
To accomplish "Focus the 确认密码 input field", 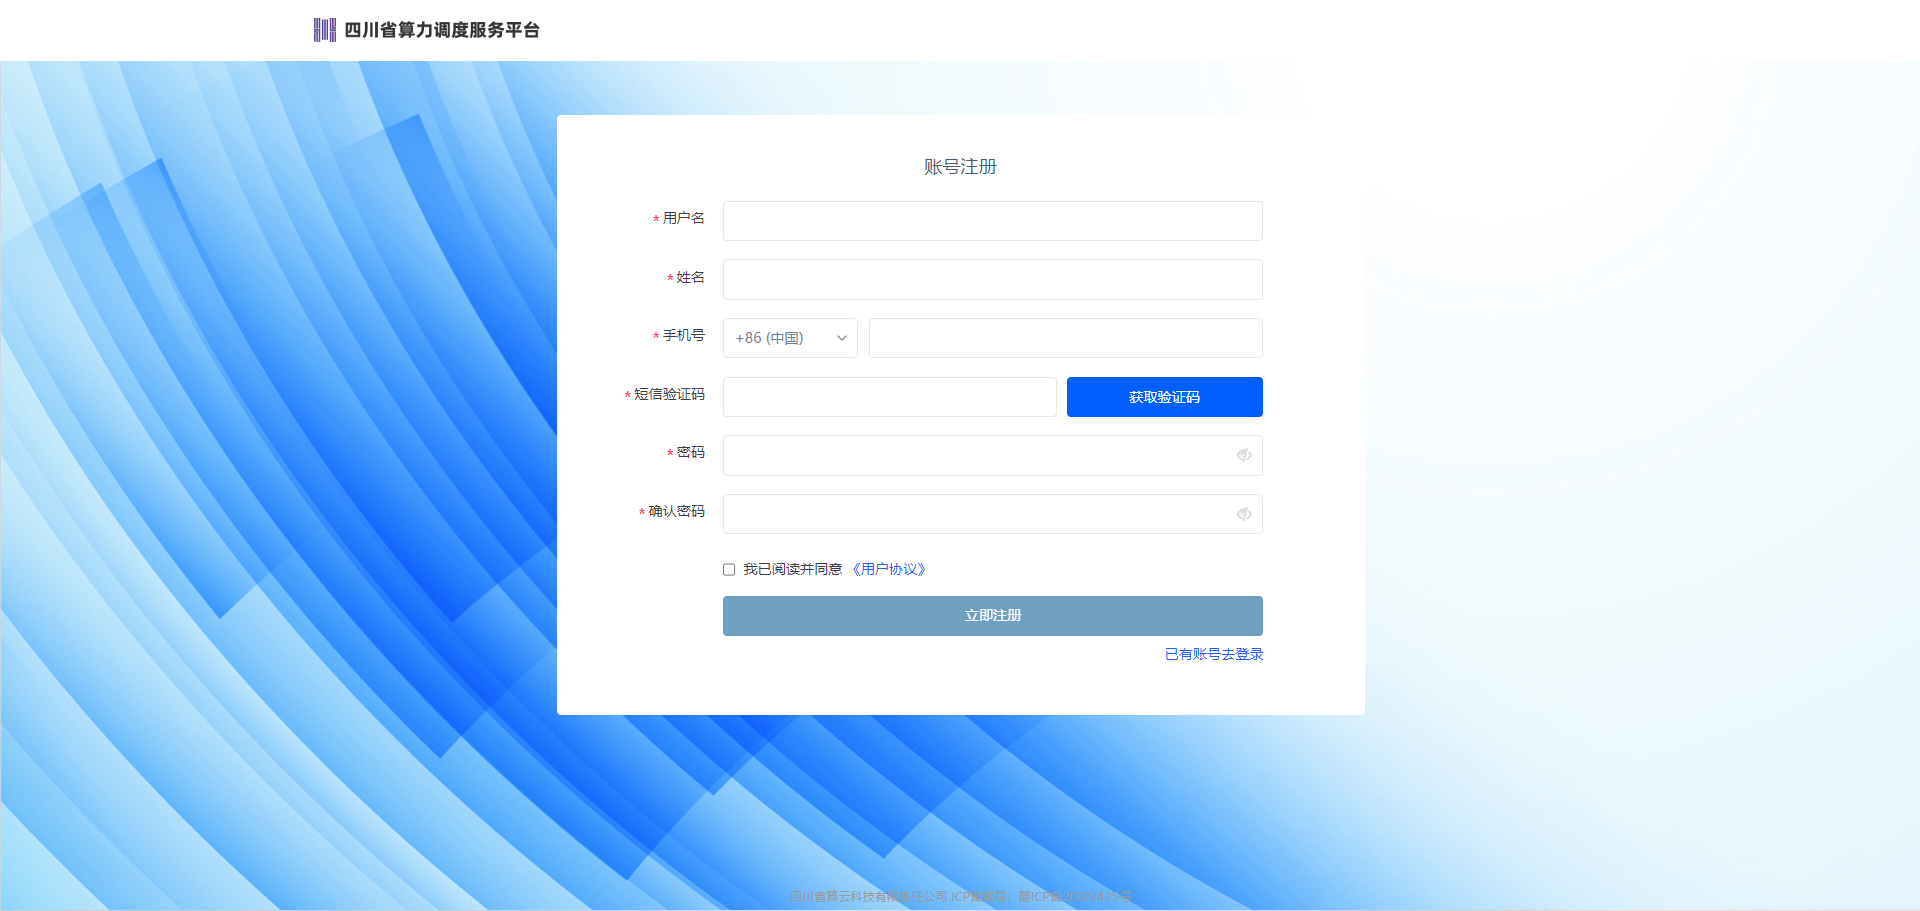I will pos(992,514).
